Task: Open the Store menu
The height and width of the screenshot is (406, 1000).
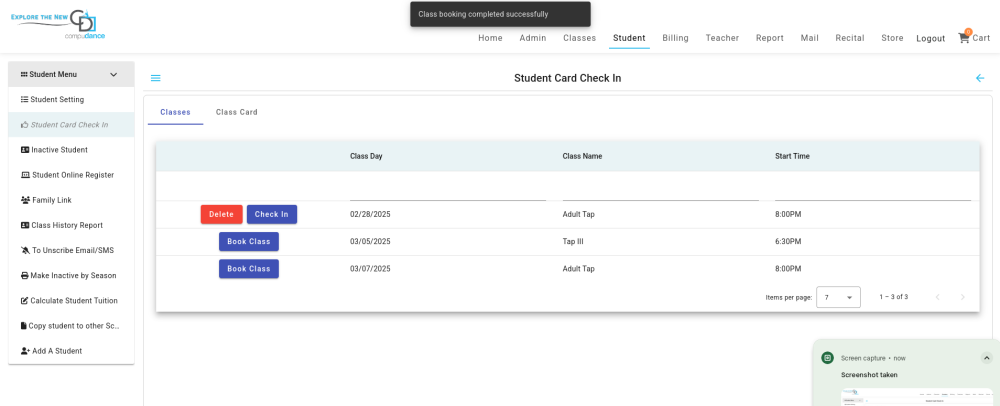Action: [x=892, y=38]
